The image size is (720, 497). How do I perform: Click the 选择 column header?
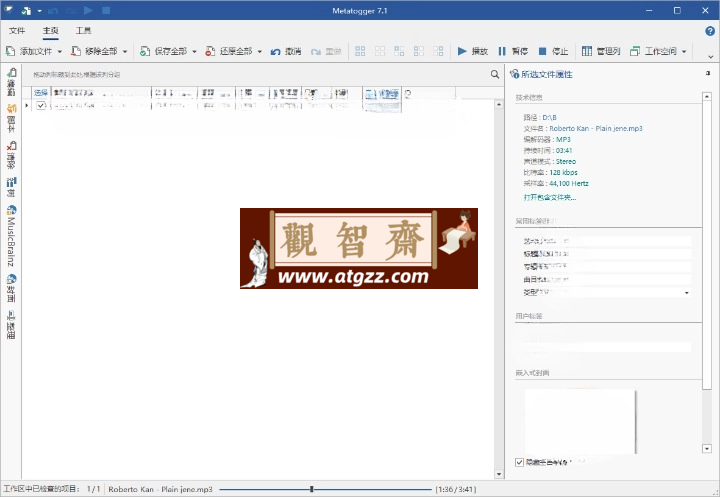coord(41,93)
